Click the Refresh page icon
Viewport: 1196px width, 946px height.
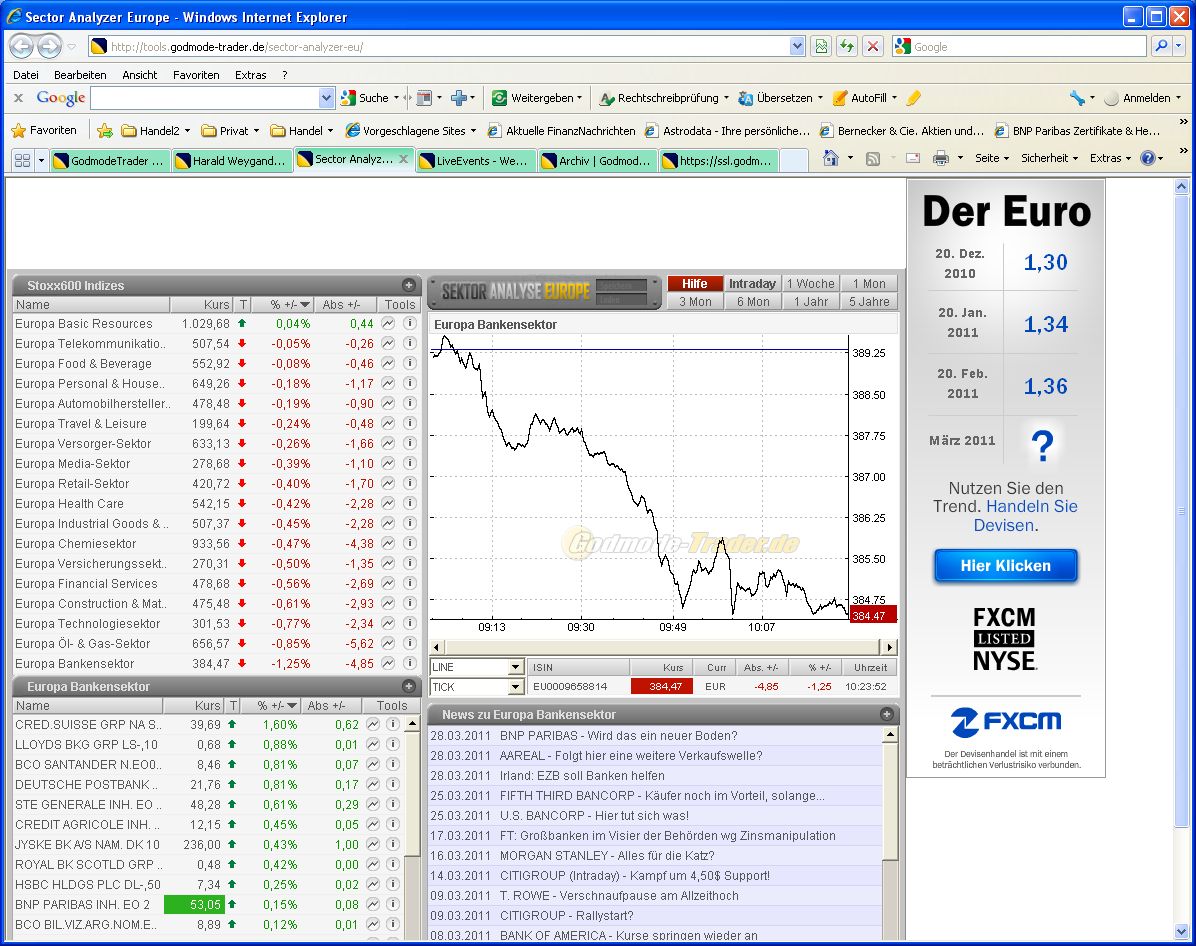[x=847, y=47]
